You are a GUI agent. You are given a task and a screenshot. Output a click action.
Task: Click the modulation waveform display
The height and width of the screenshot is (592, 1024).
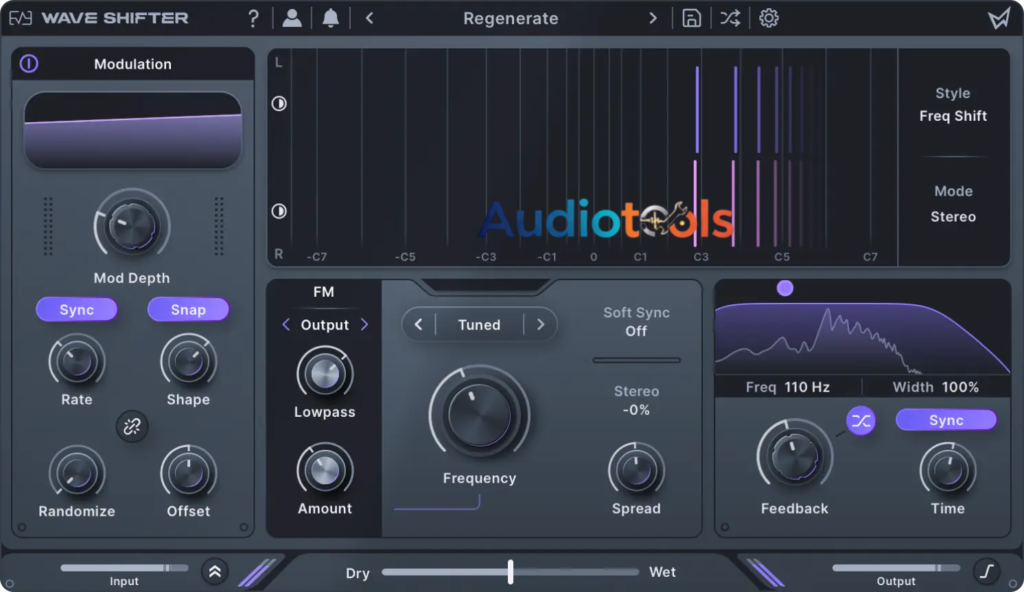tap(133, 130)
